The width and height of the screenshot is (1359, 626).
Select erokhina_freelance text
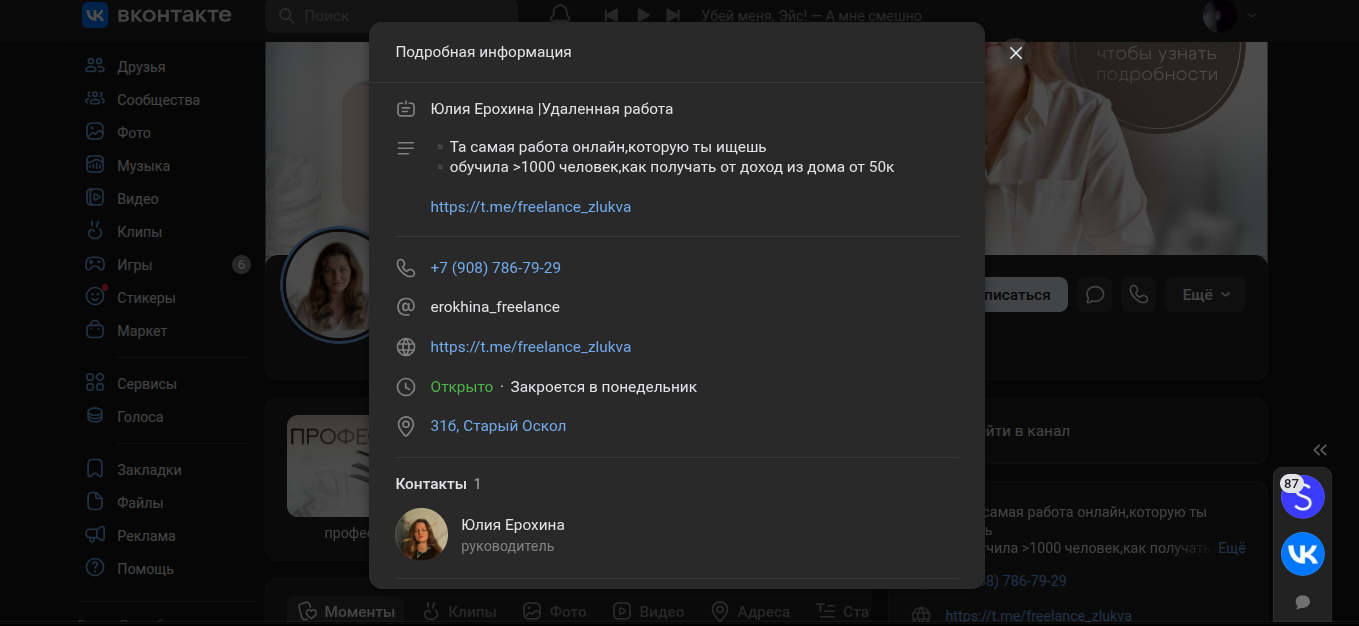pos(495,307)
